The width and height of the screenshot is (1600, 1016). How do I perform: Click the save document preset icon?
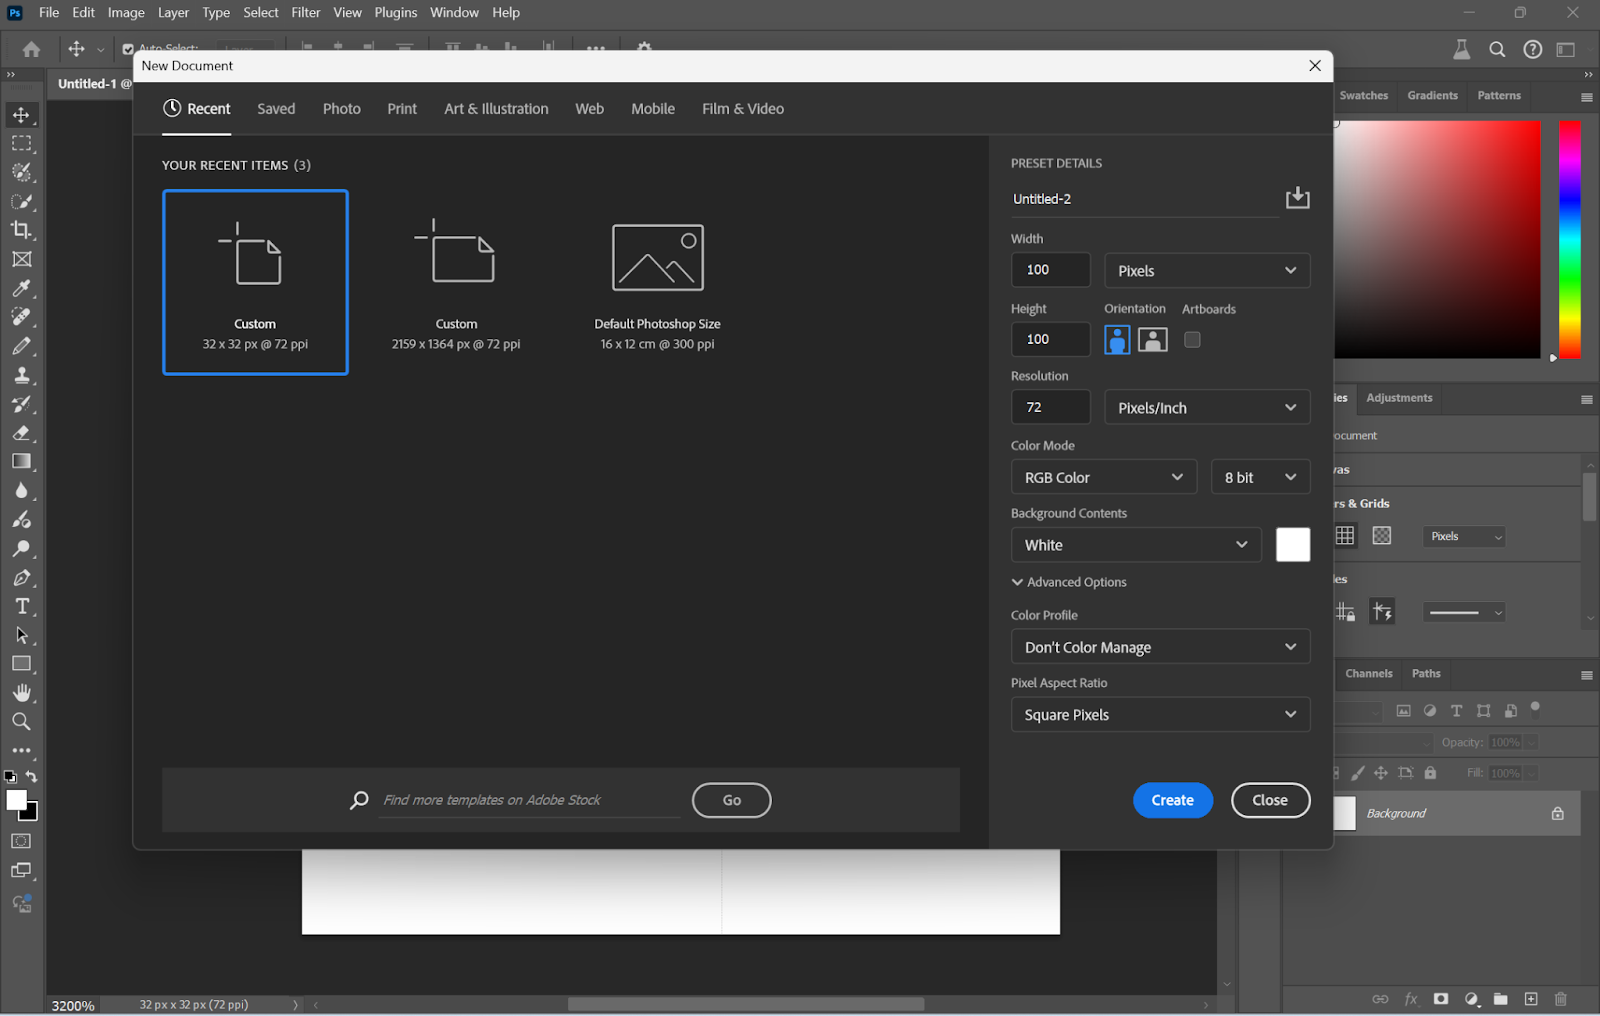1297,198
